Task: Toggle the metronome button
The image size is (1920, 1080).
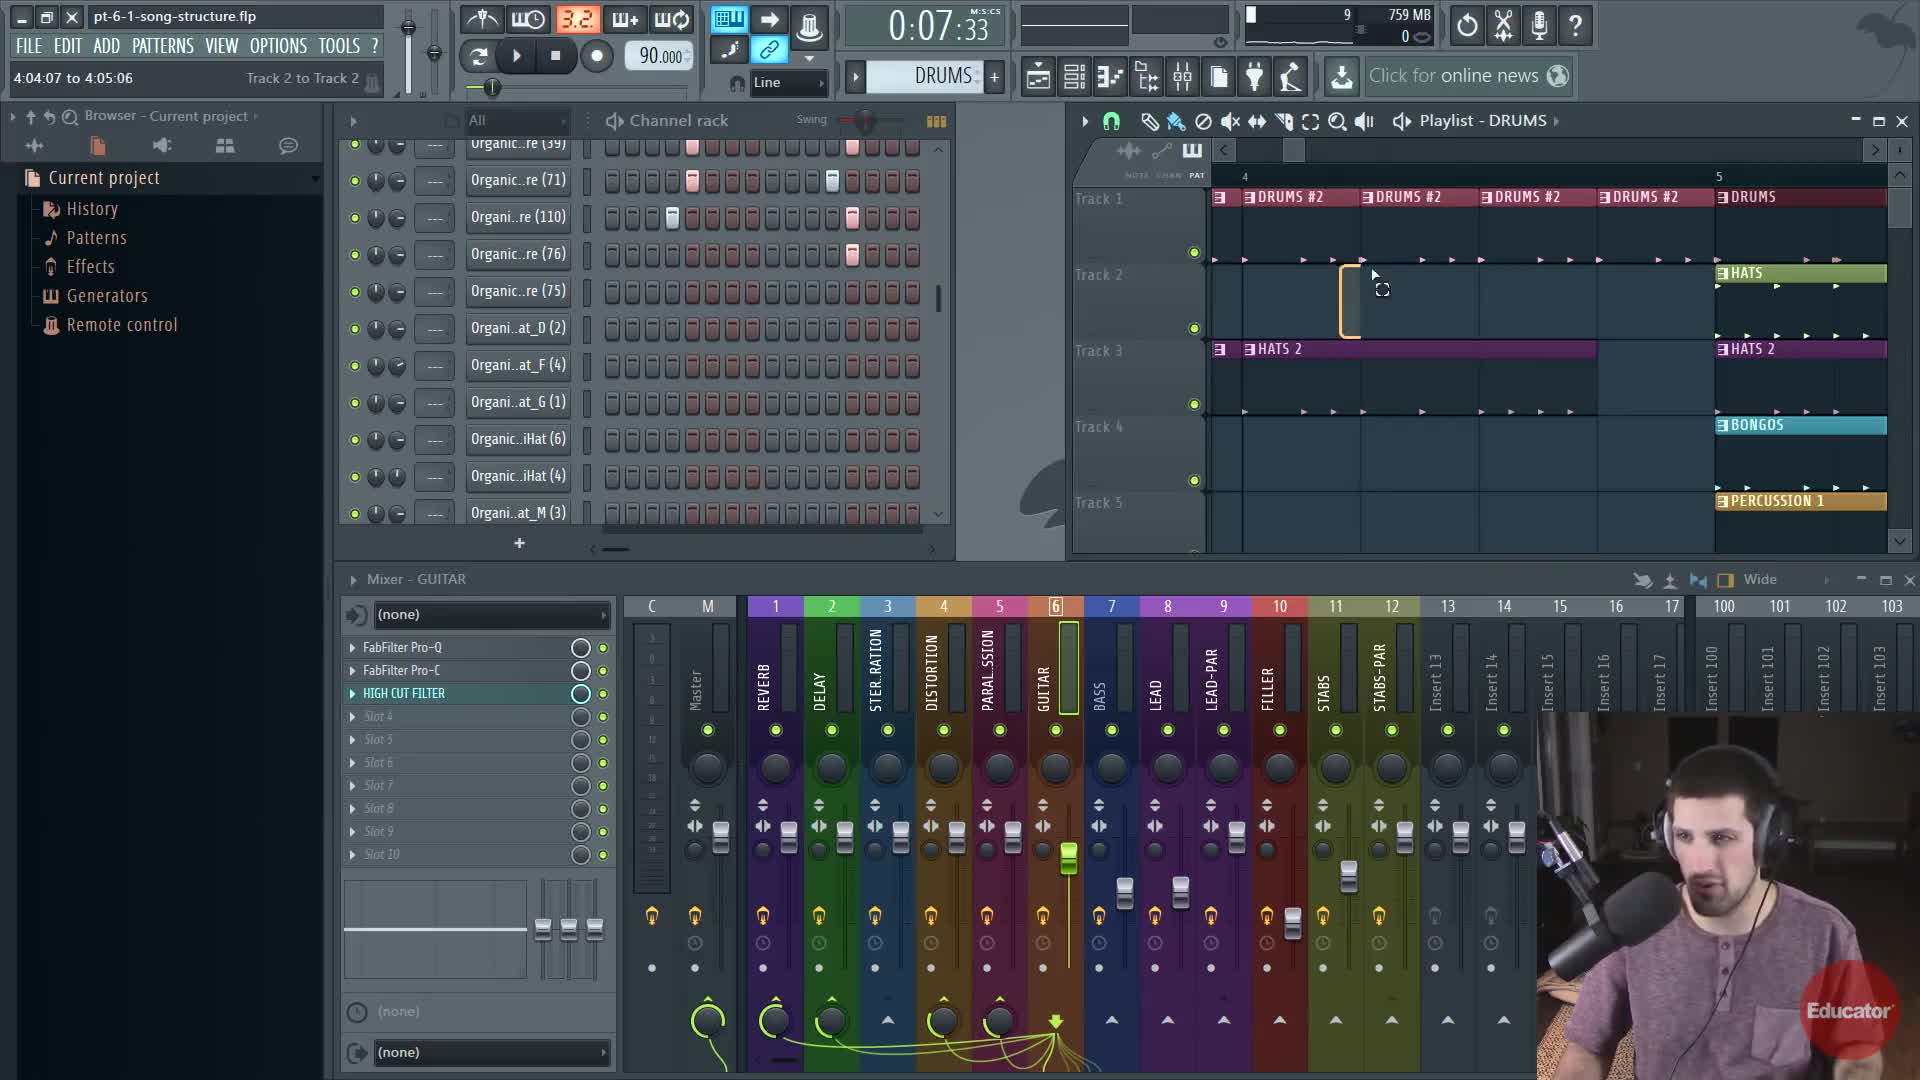Action: pyautogui.click(x=482, y=19)
